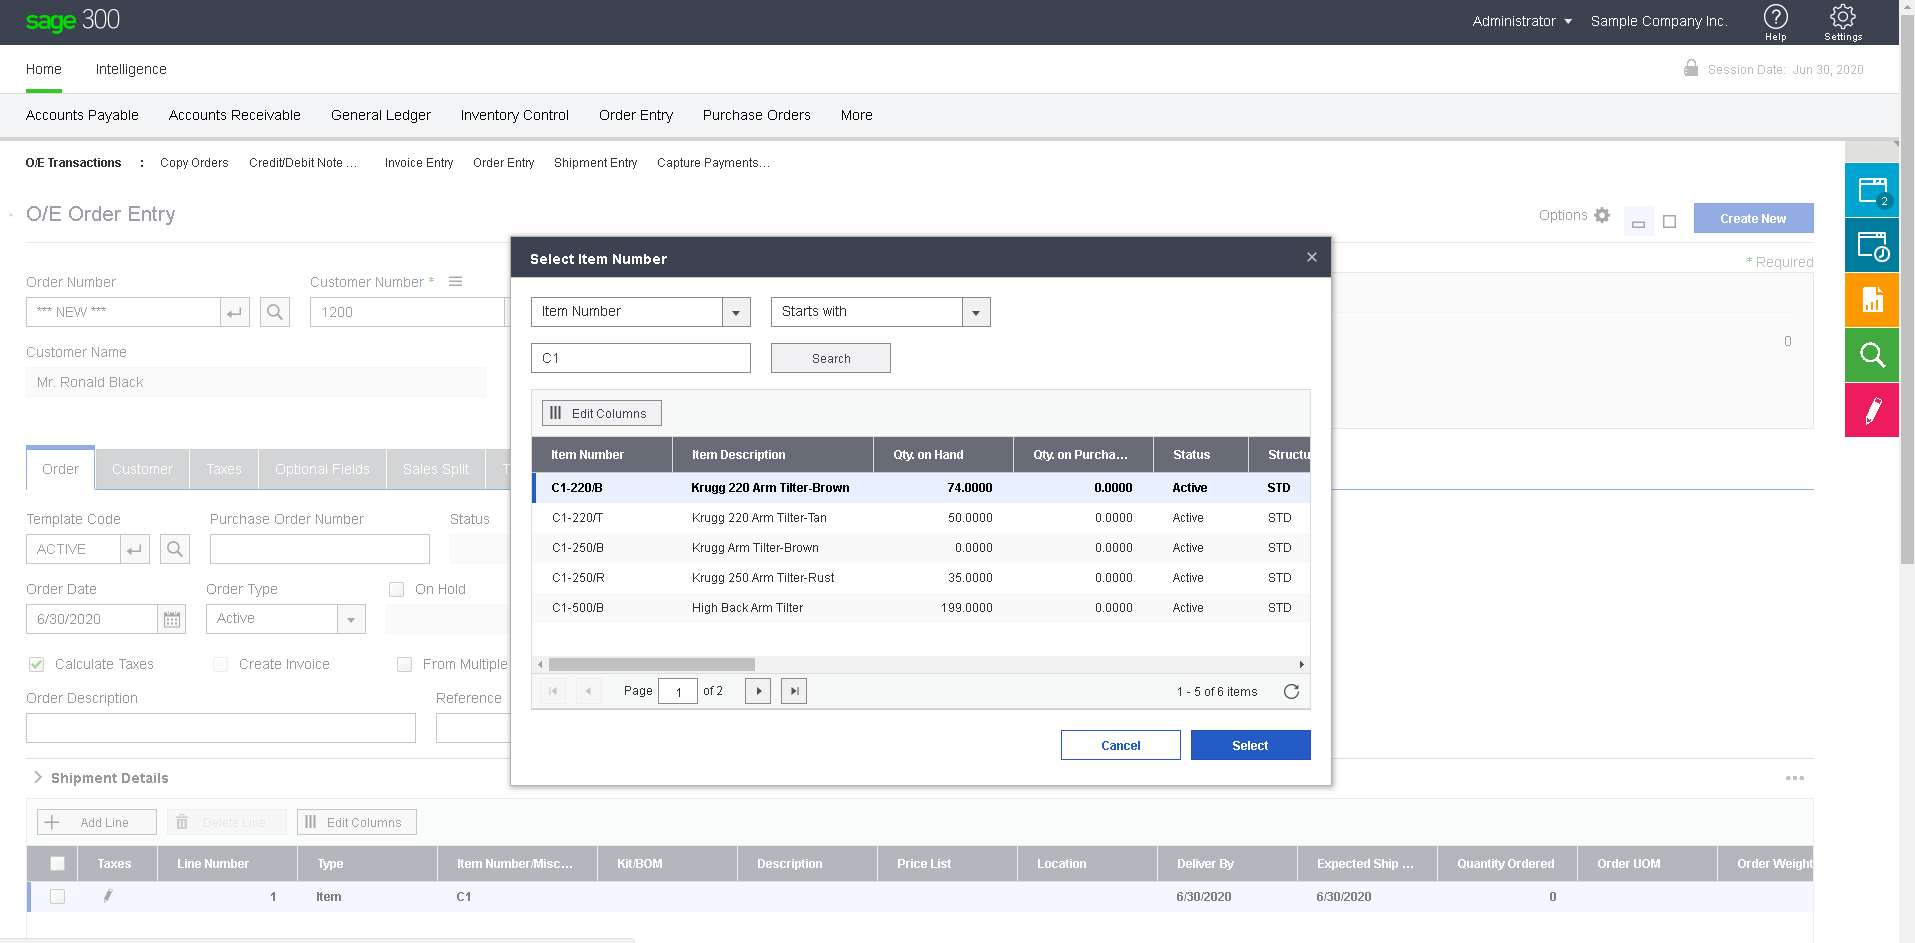The image size is (1915, 943).
Task: Open the Template Code finder magnifier
Action: click(x=175, y=549)
